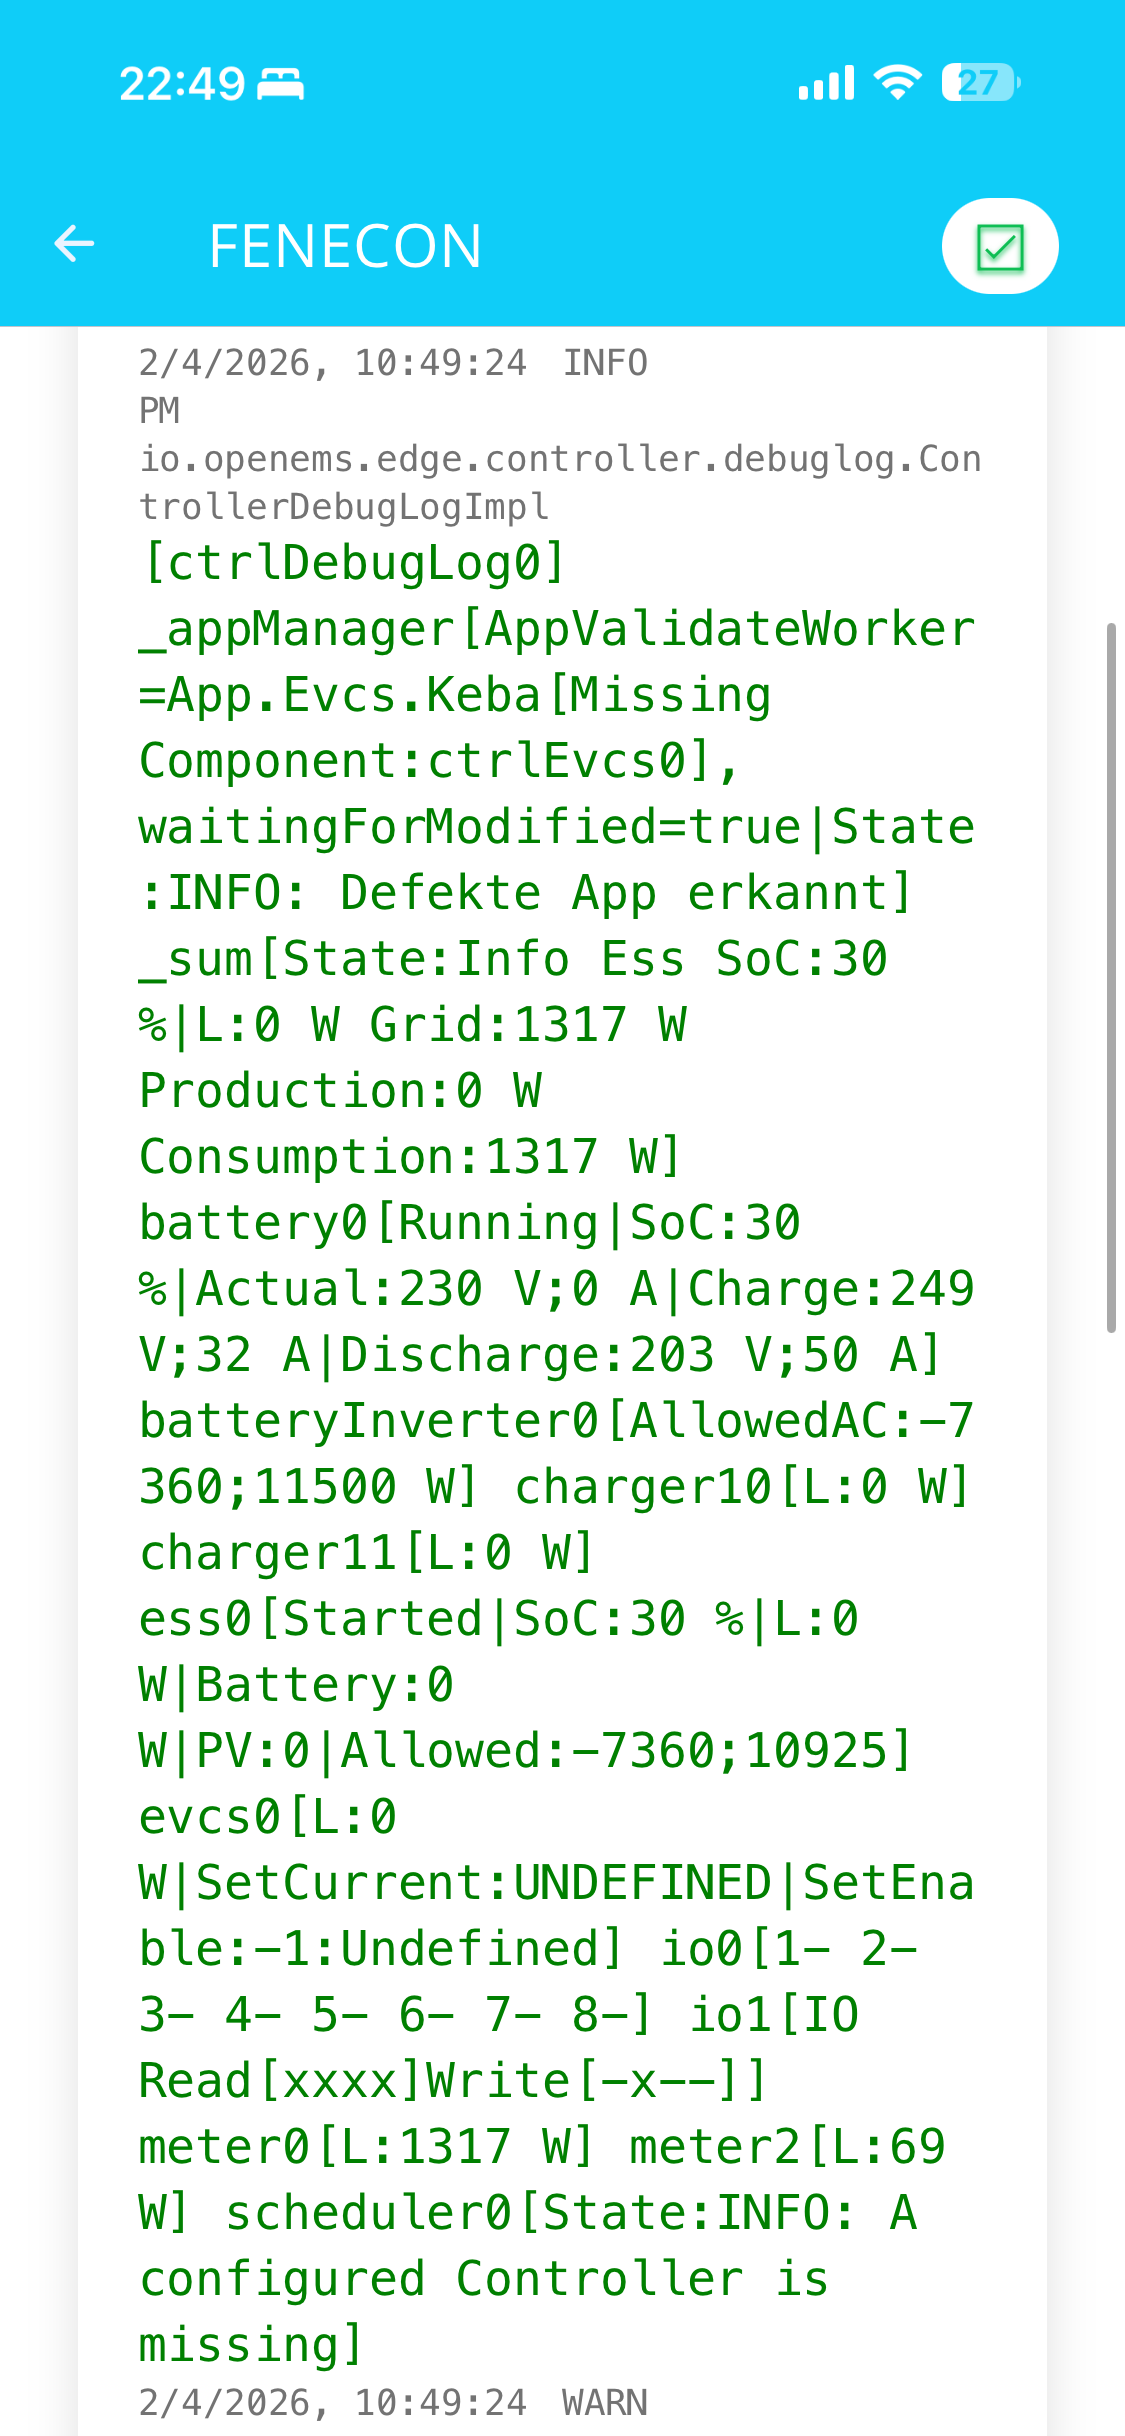
Task: Tap the 'charger11[L:0 W]' log line
Action: [x=367, y=1552]
